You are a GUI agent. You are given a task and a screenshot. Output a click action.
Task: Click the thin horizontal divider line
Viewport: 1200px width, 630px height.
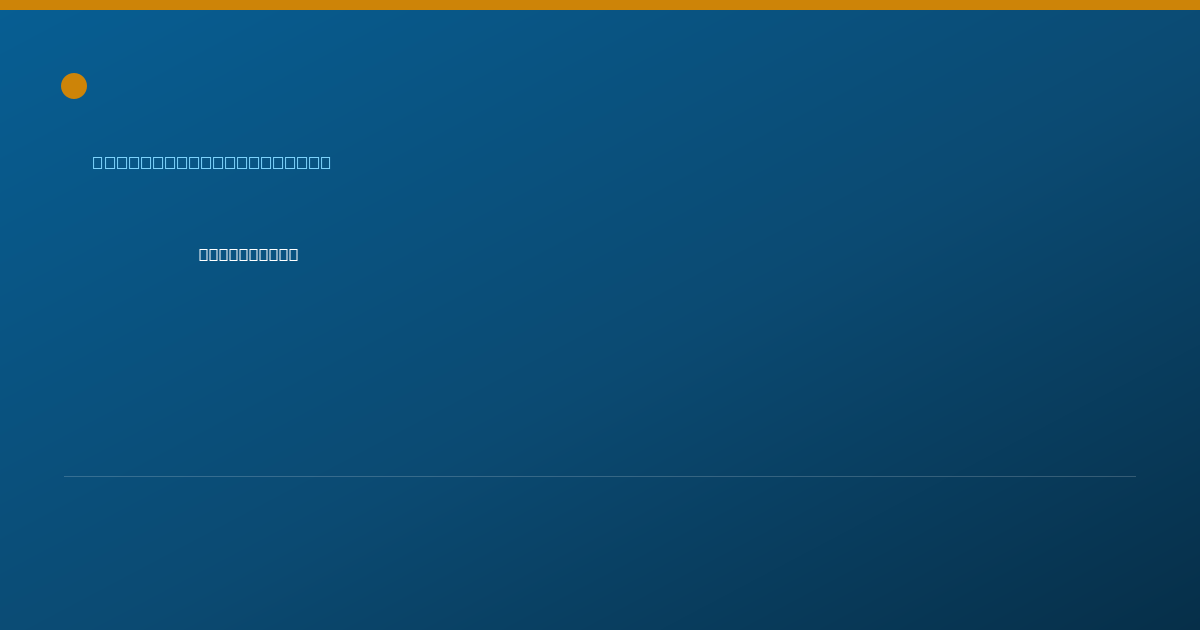click(x=600, y=476)
